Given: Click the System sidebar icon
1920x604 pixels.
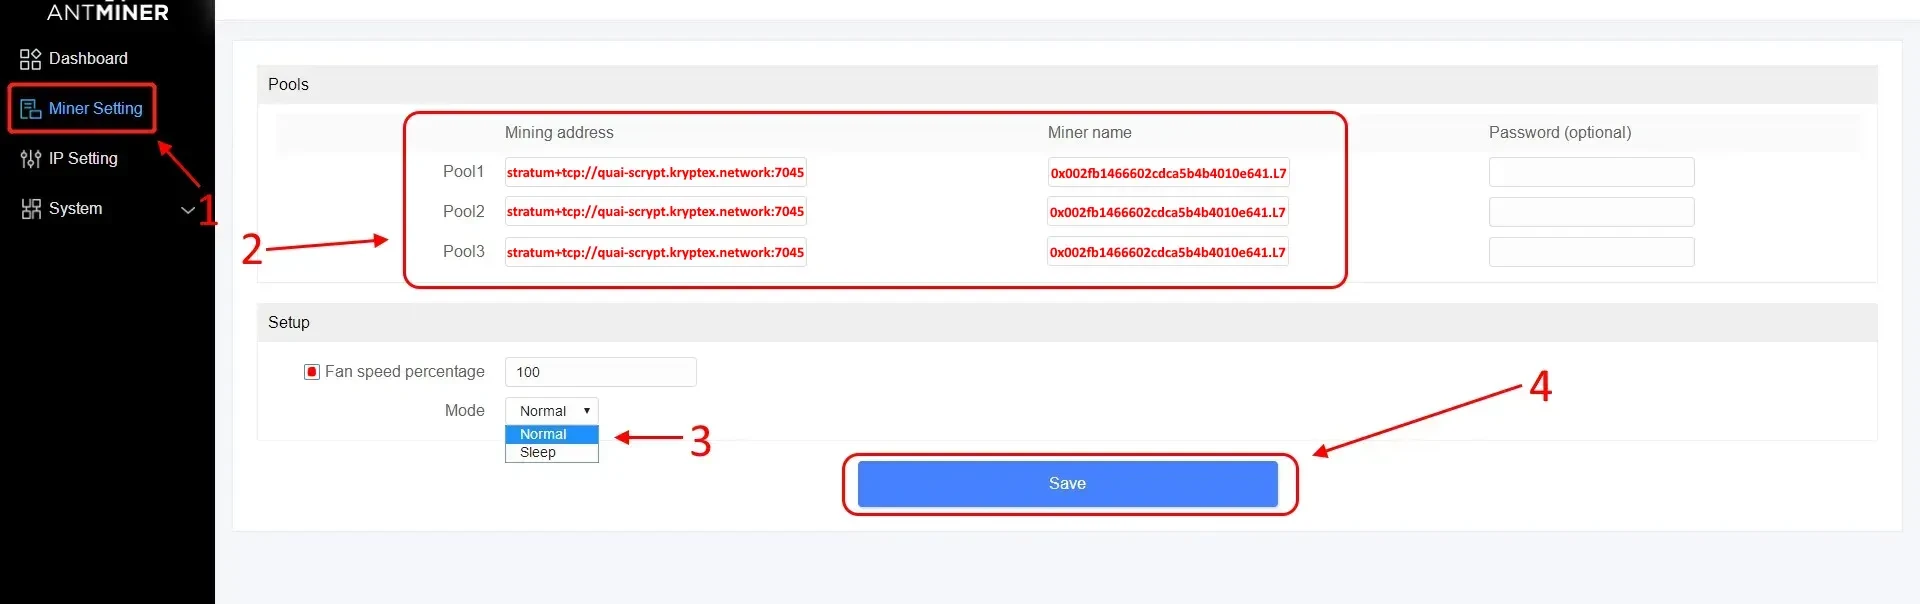Looking at the screenshot, I should tap(30, 209).
